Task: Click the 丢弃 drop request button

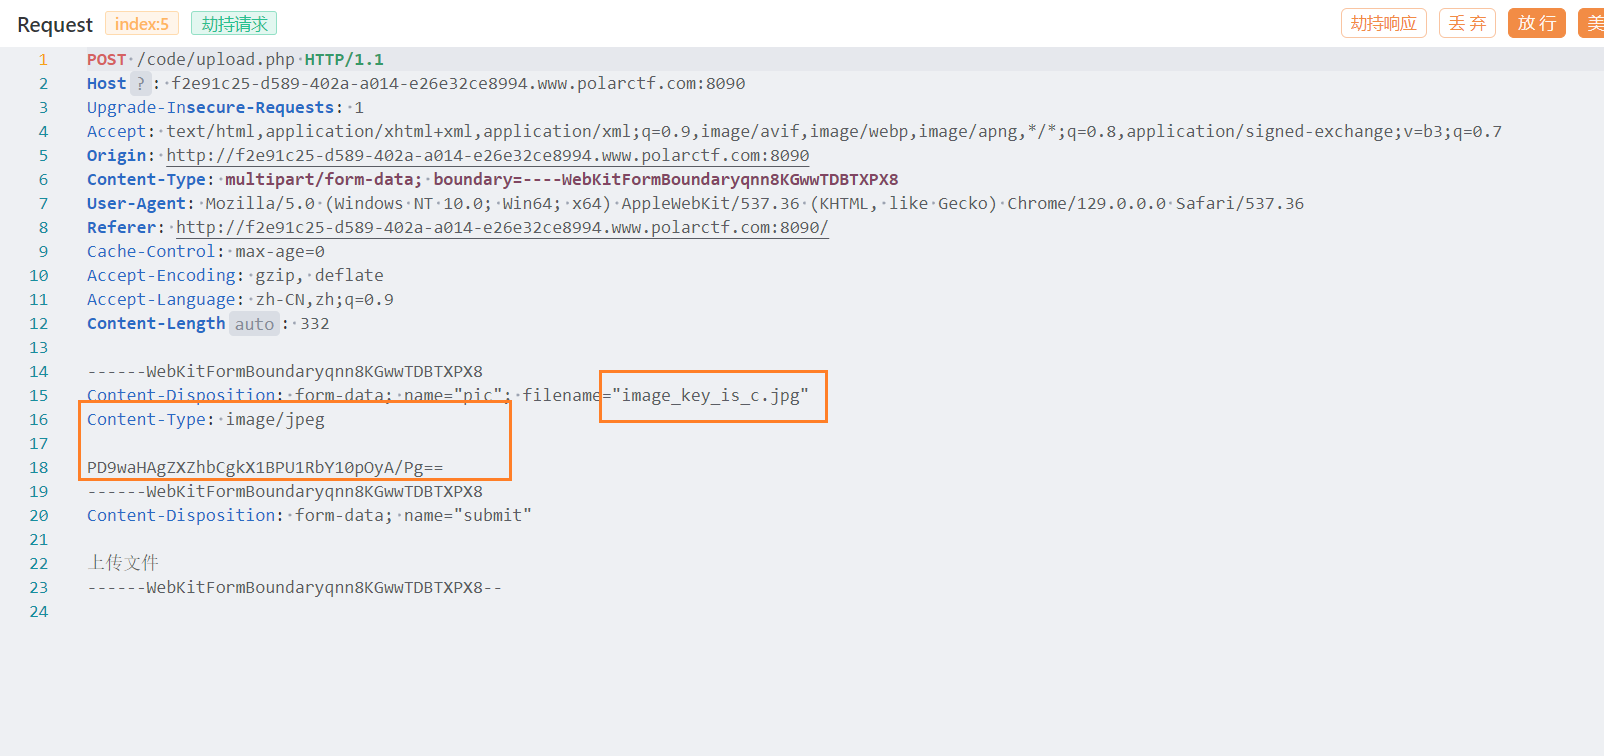Action: coord(1467,23)
